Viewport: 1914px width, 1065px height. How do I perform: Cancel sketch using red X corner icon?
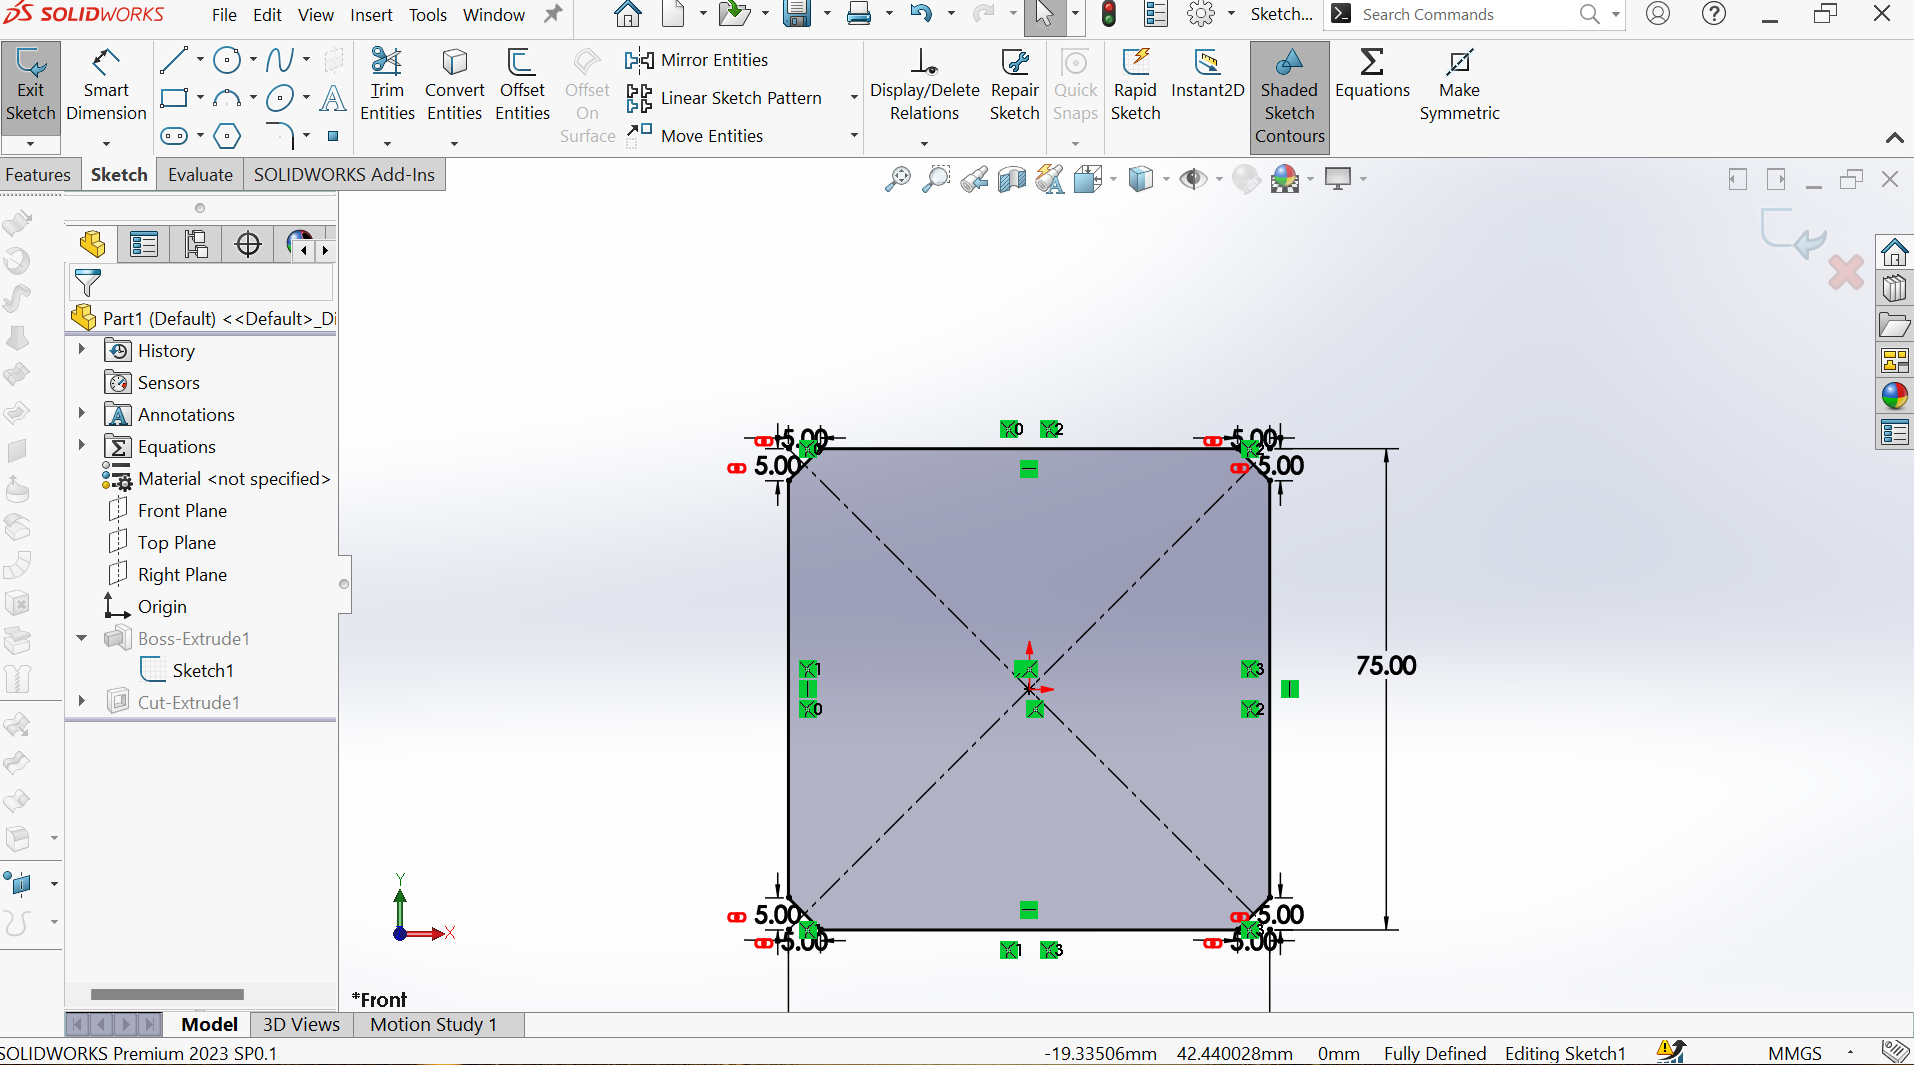(1846, 272)
